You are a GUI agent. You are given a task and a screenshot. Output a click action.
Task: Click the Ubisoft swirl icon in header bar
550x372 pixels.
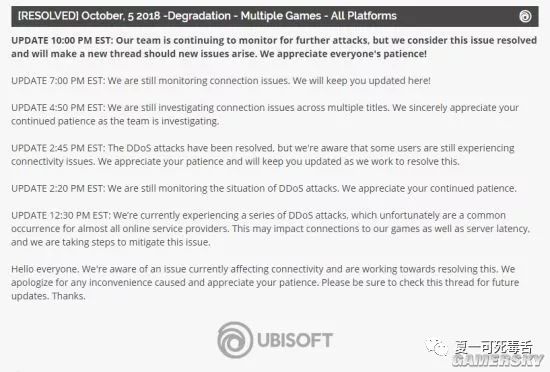click(525, 16)
